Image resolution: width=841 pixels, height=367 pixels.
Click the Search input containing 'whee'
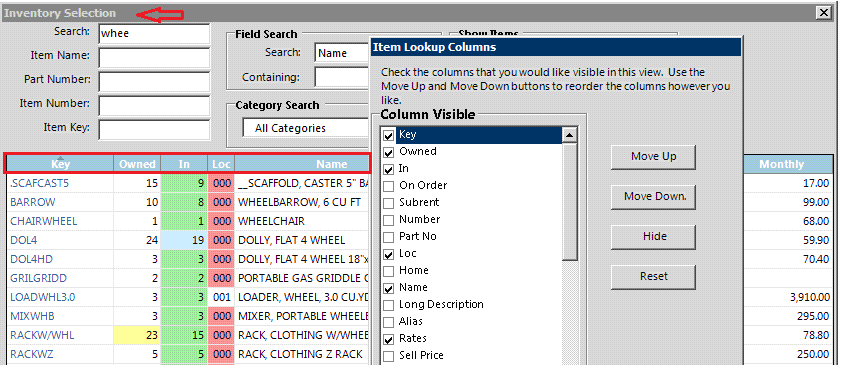pos(154,33)
